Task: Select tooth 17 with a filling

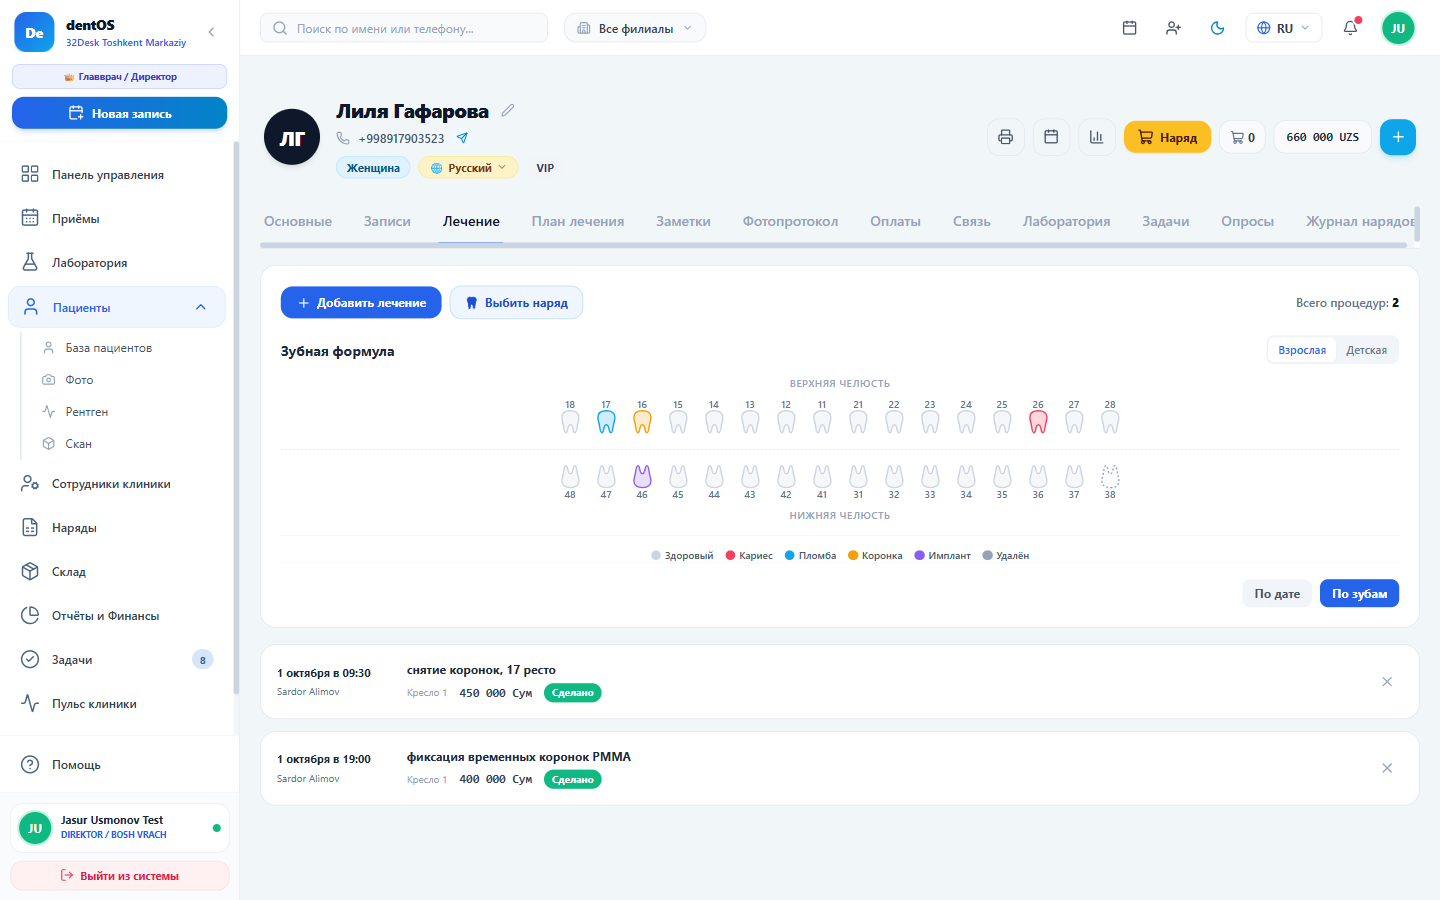Action: point(606,422)
